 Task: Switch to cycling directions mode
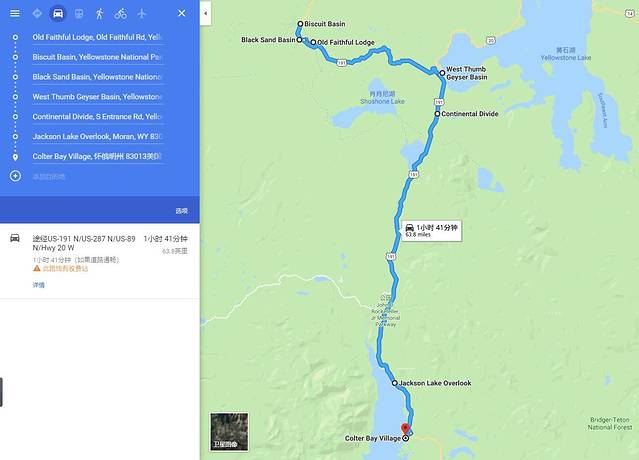pyautogui.click(x=121, y=13)
